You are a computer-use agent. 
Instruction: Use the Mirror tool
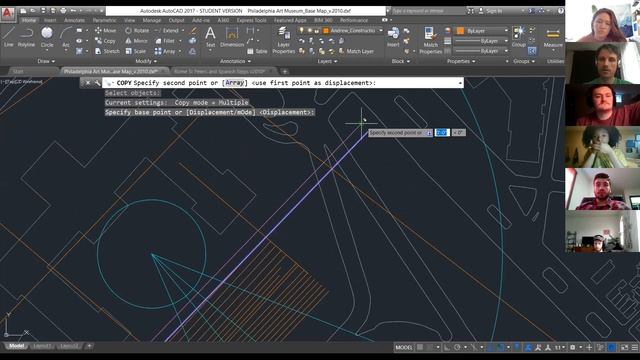(136, 41)
